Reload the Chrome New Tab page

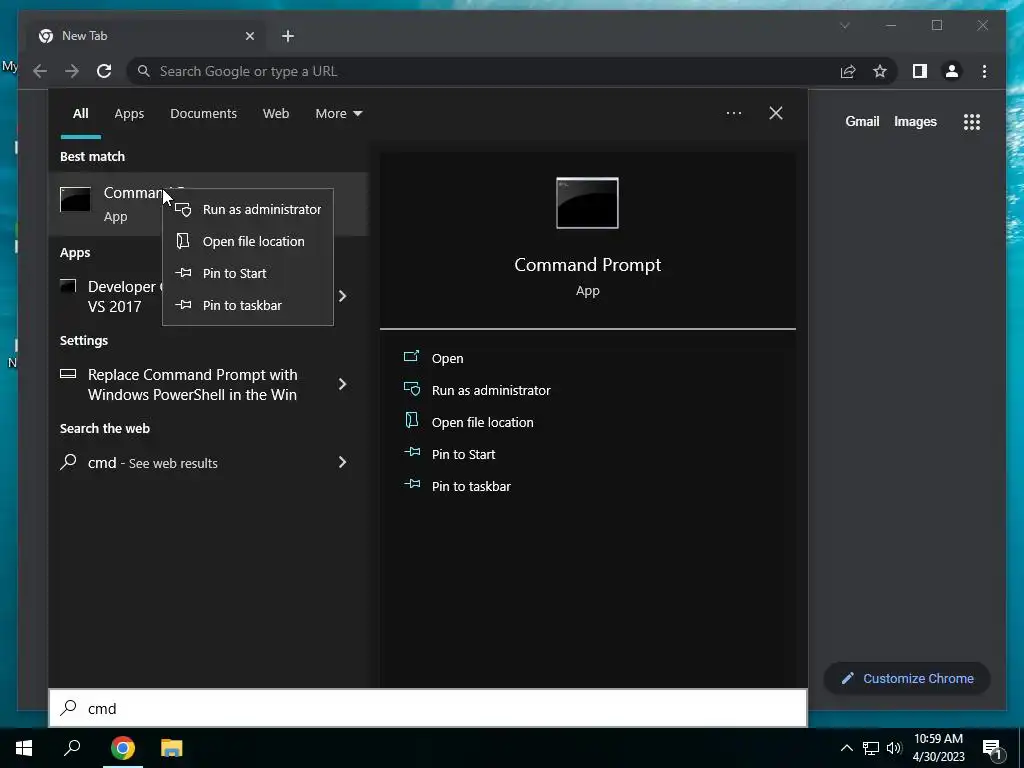(104, 71)
